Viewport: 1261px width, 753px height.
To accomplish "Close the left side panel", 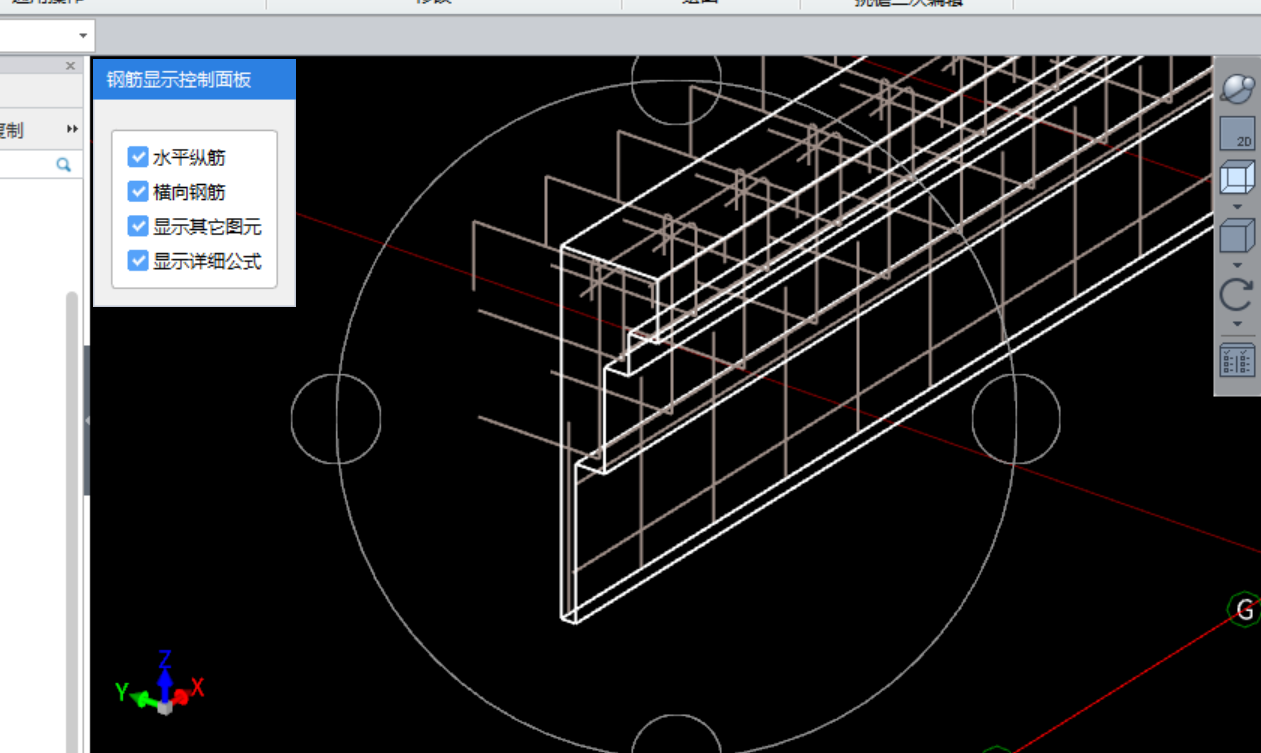I will pos(70,66).
